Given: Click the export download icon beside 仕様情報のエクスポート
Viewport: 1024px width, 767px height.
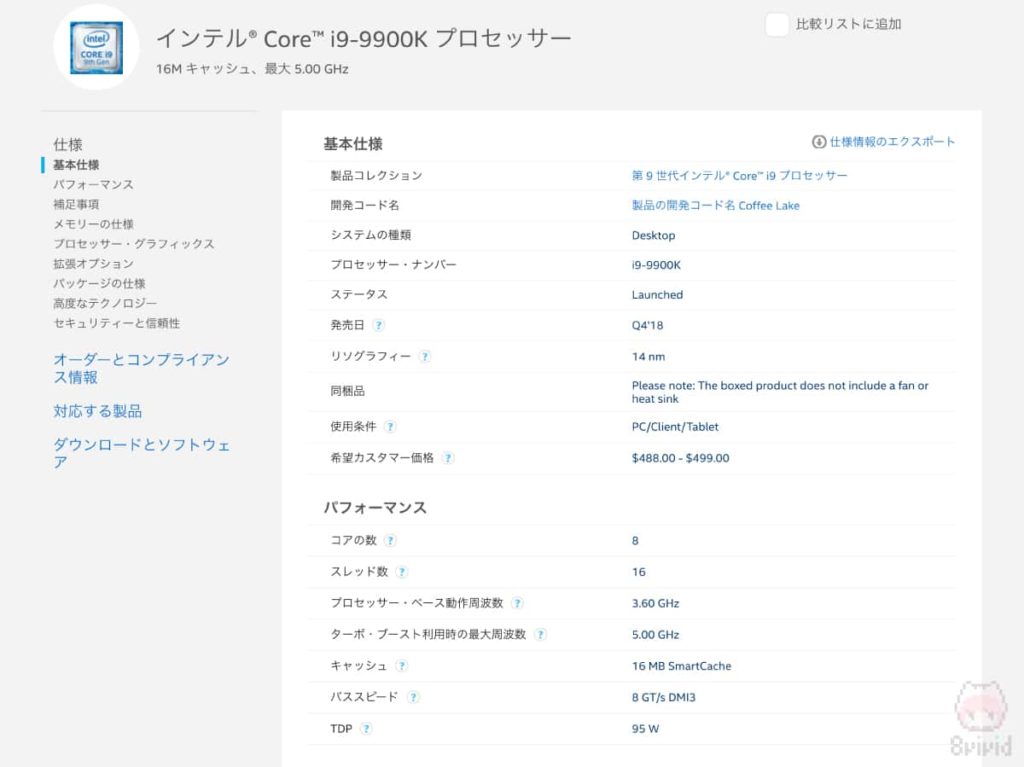Looking at the screenshot, I should point(819,142).
